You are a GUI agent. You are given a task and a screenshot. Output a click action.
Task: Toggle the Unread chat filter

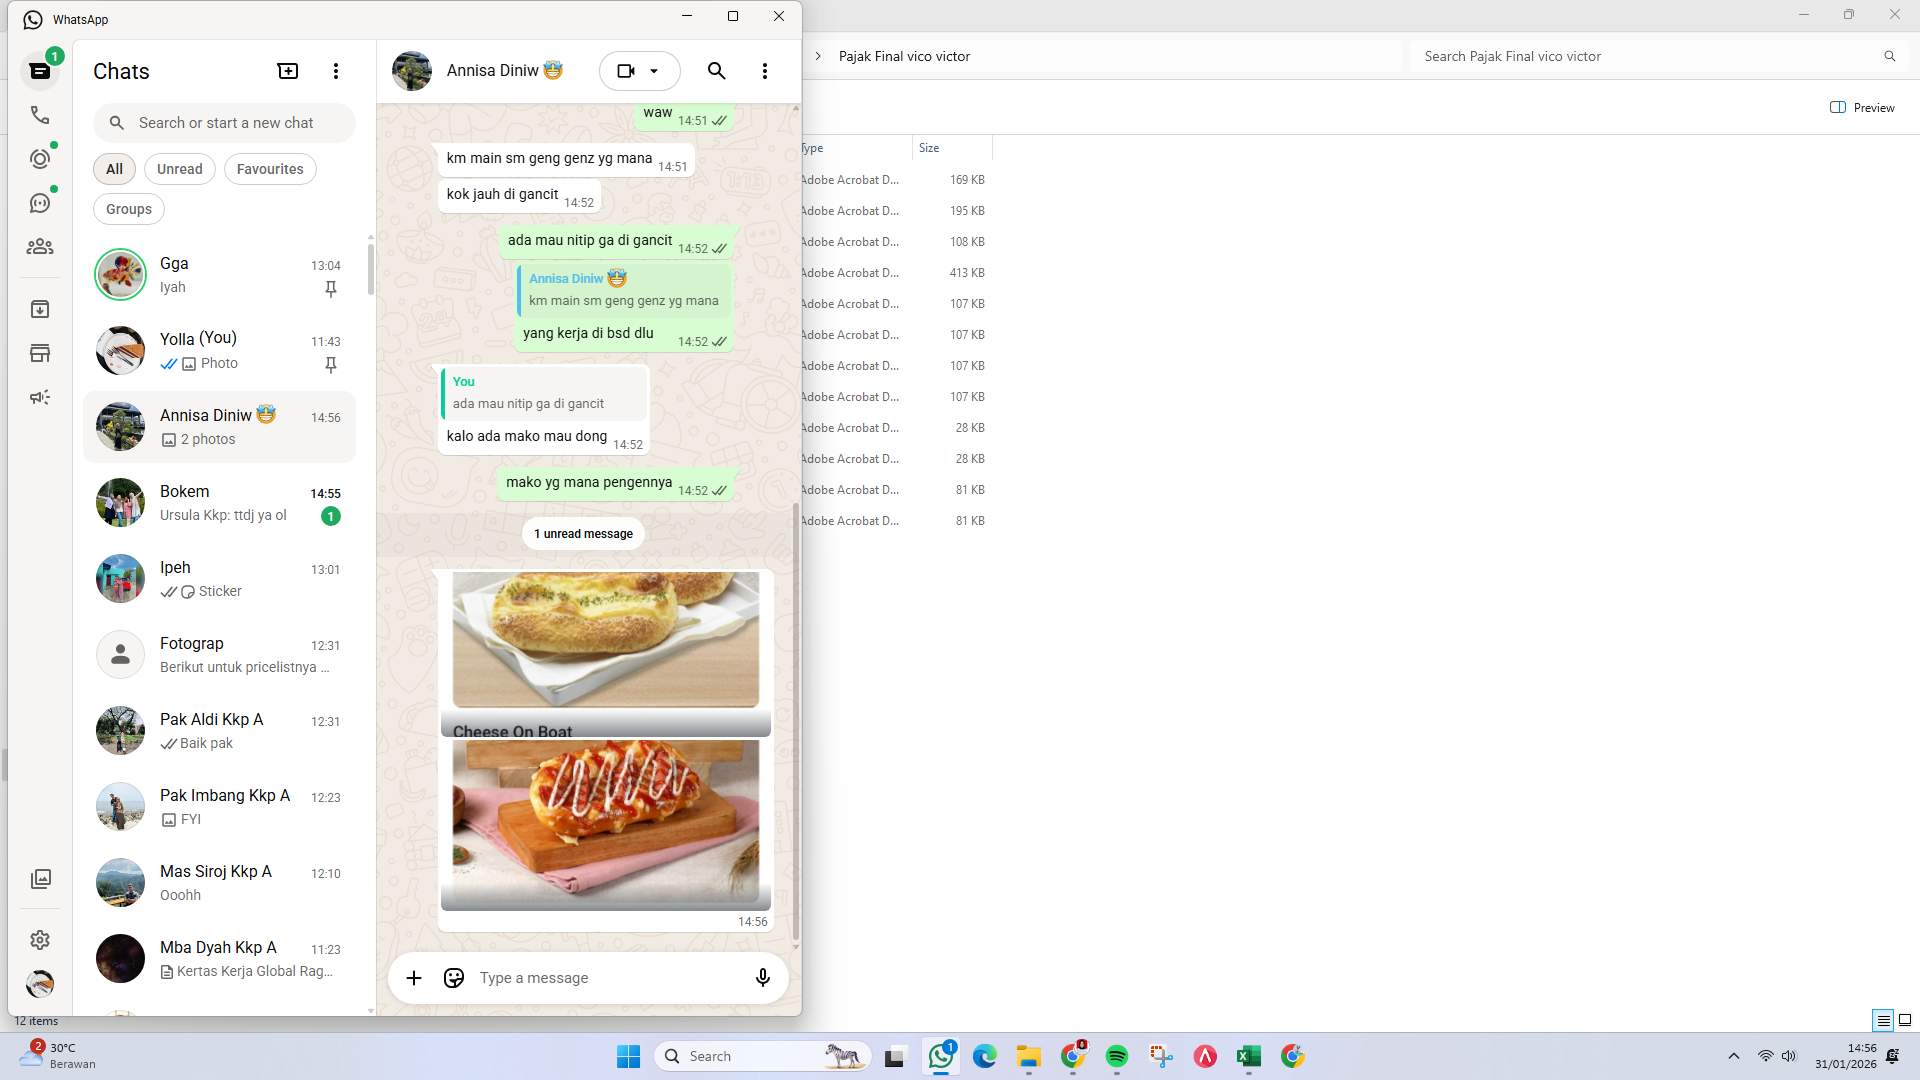(x=179, y=169)
